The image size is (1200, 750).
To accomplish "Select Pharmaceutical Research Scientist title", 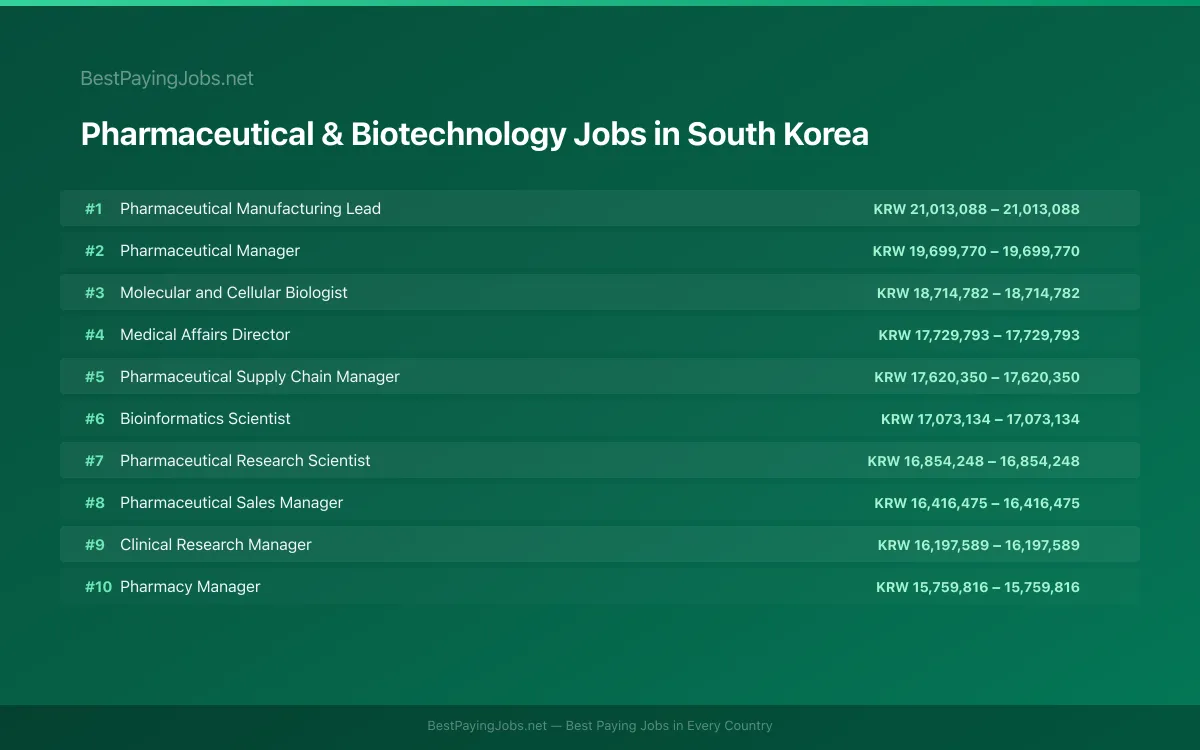I will (245, 461).
